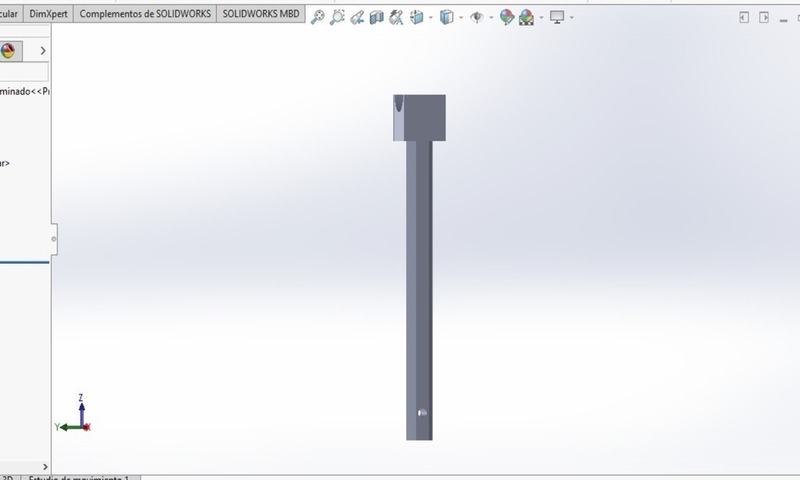Image resolution: width=800 pixels, height=480 pixels.
Task: Click the left panel split icon
Action: click(x=744, y=17)
